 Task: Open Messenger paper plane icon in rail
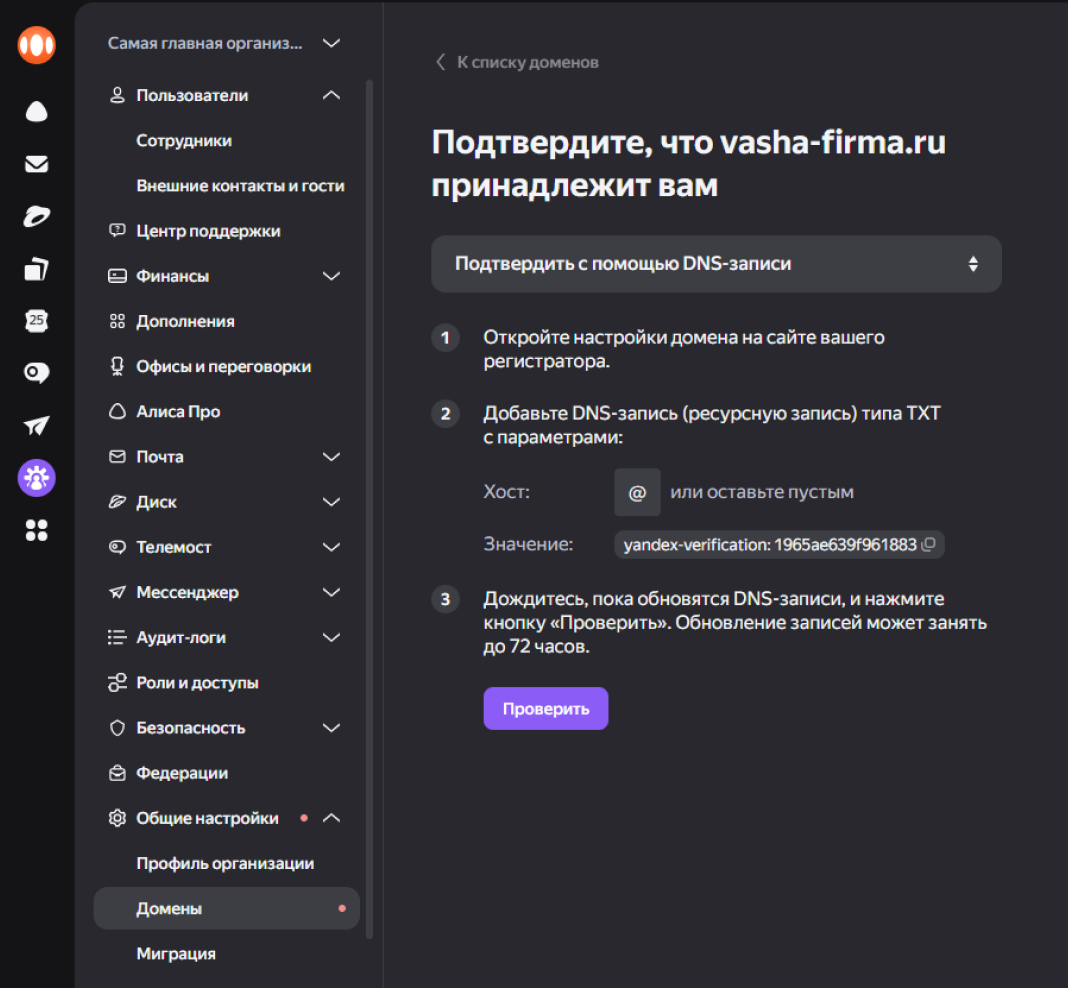click(36, 426)
